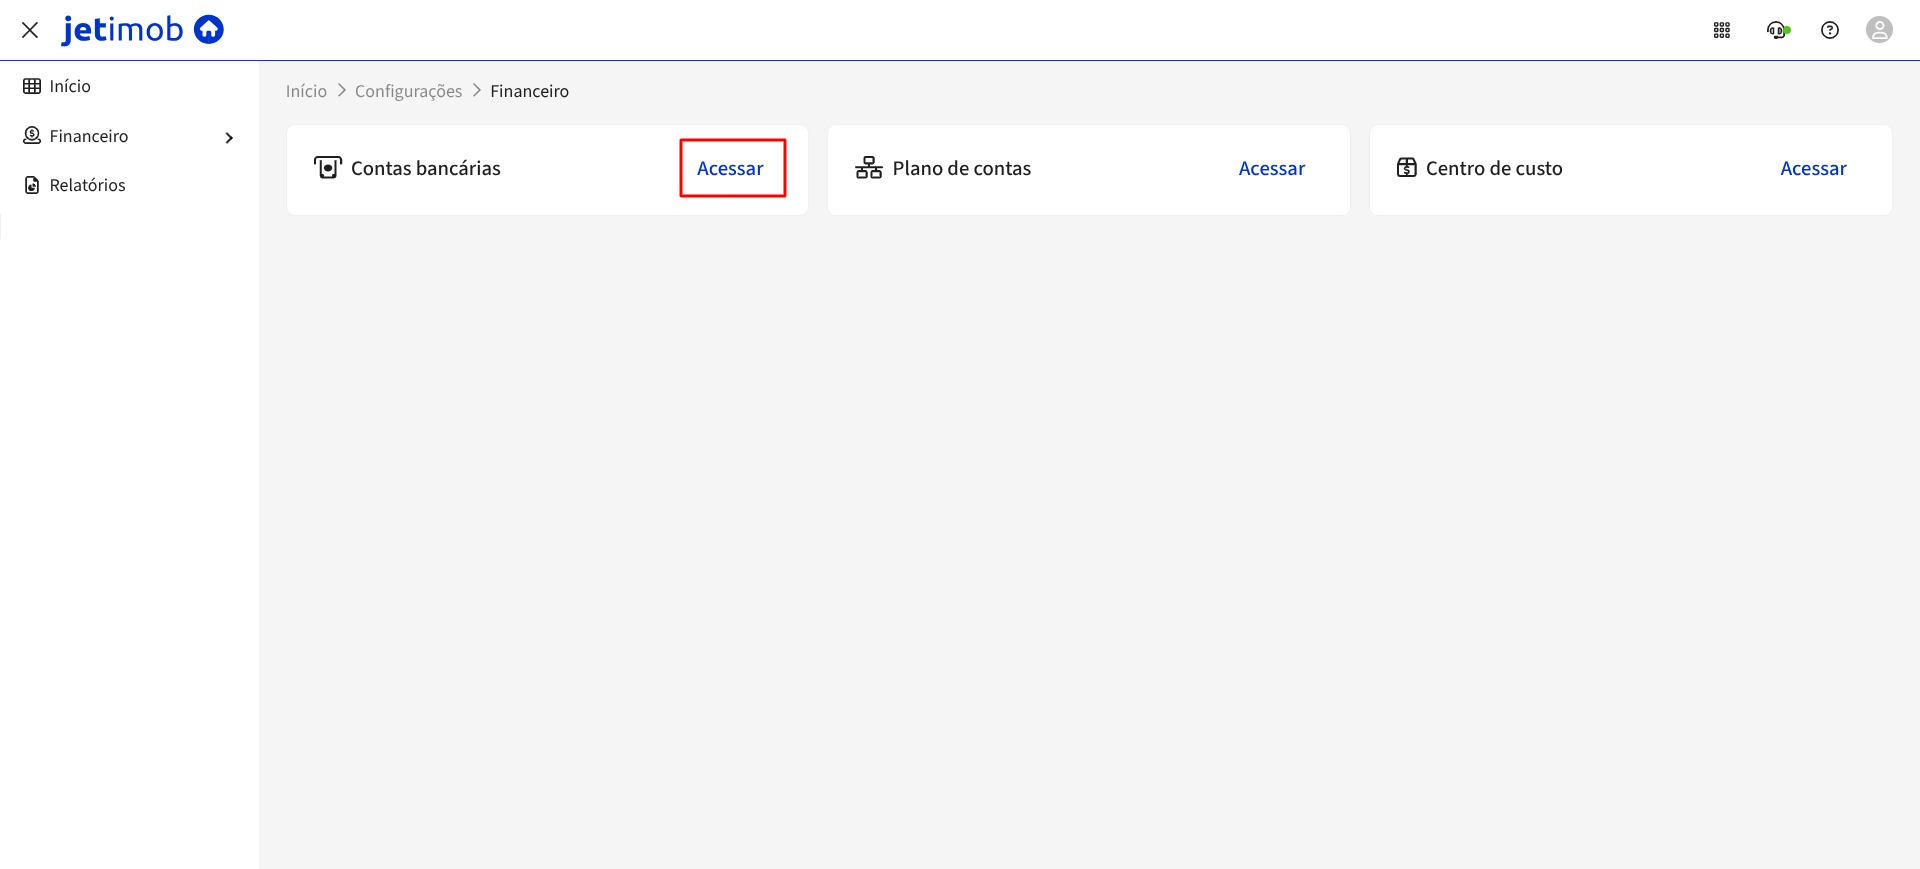Select Financeiro in the sidebar

point(89,136)
